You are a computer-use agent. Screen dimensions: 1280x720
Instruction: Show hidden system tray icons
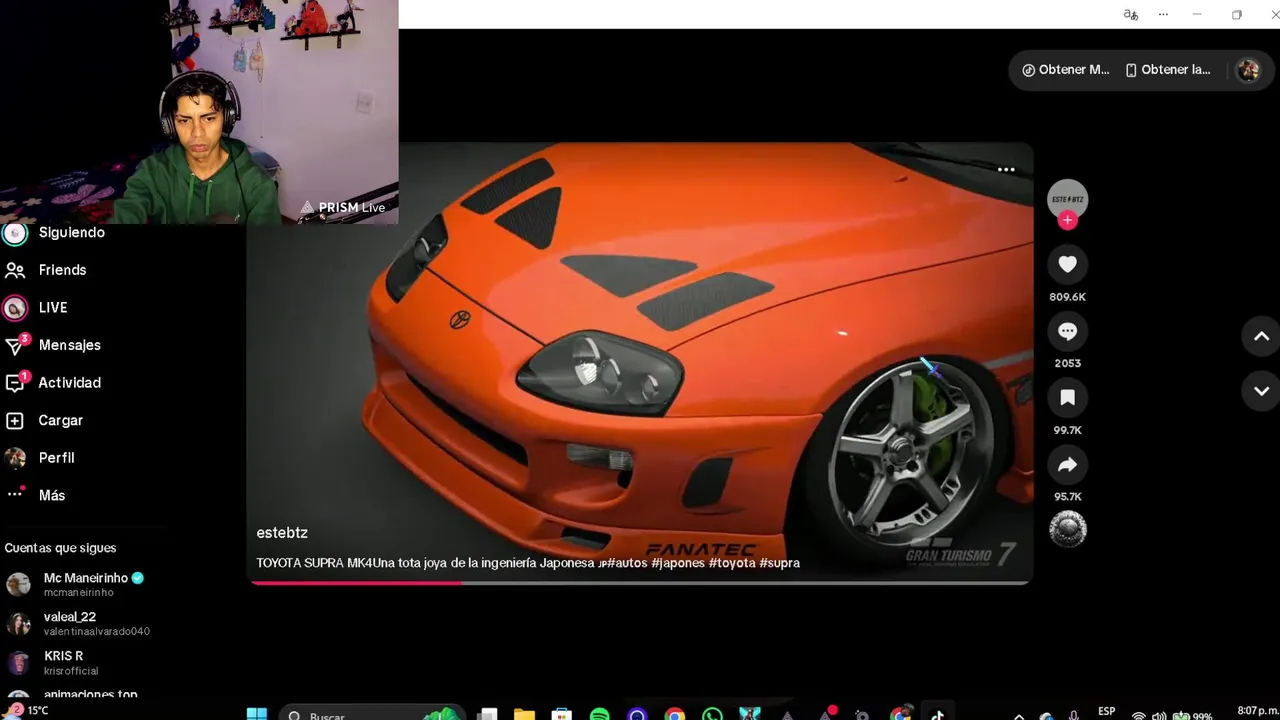(x=1019, y=715)
